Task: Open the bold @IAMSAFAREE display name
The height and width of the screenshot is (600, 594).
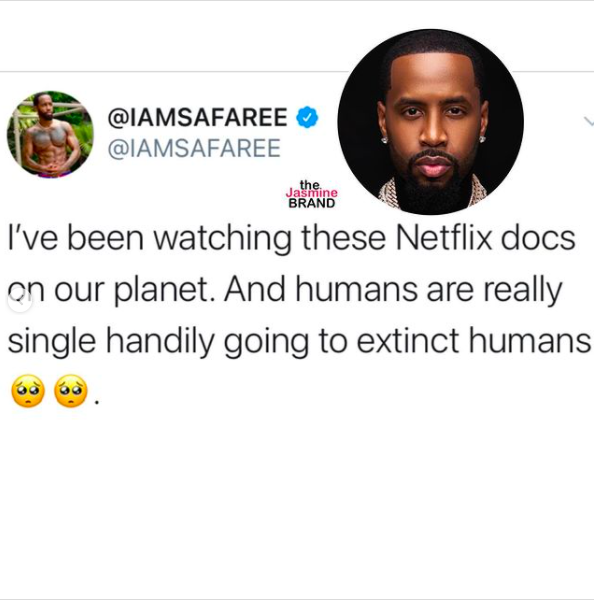Action: pos(197,117)
